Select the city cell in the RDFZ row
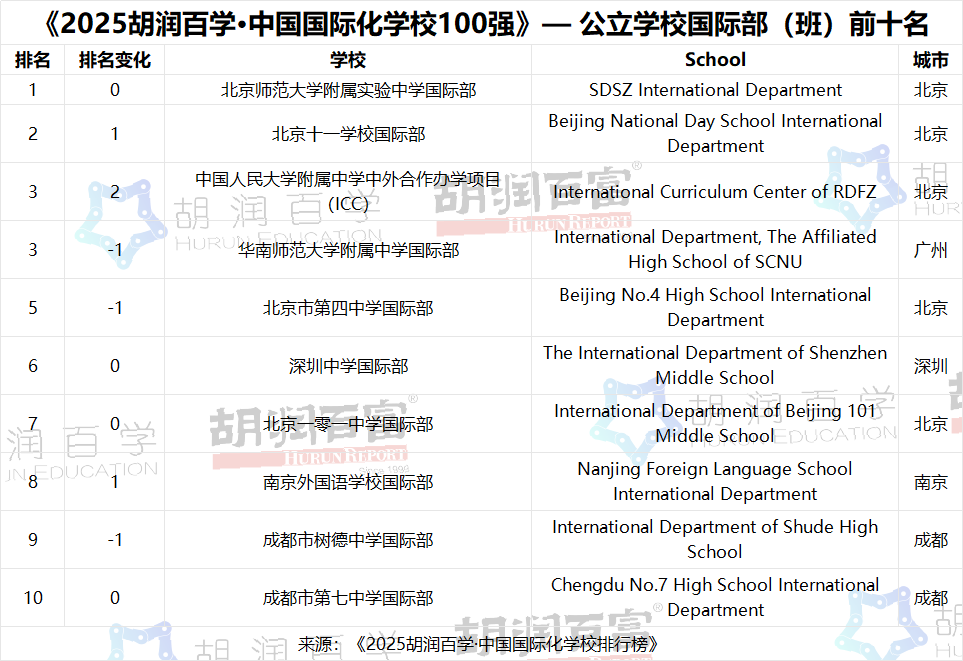 930,192
